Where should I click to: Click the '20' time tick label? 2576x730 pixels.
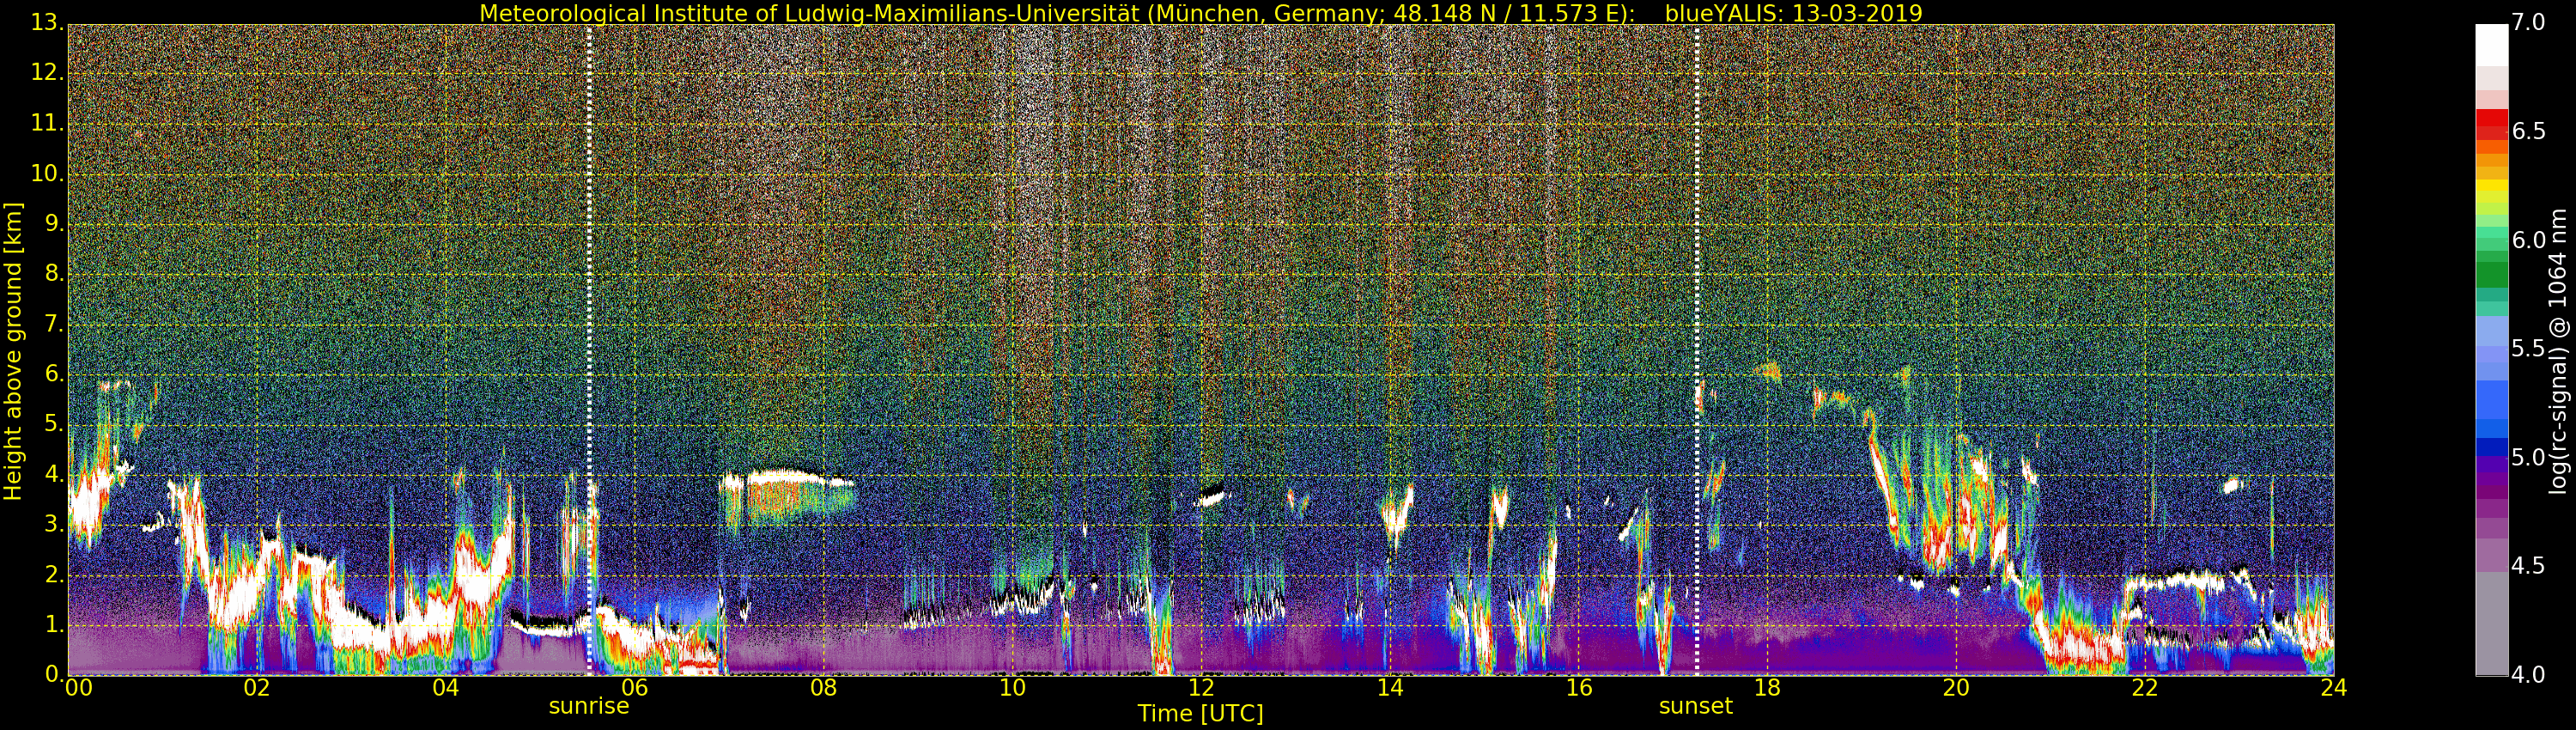point(1956,688)
